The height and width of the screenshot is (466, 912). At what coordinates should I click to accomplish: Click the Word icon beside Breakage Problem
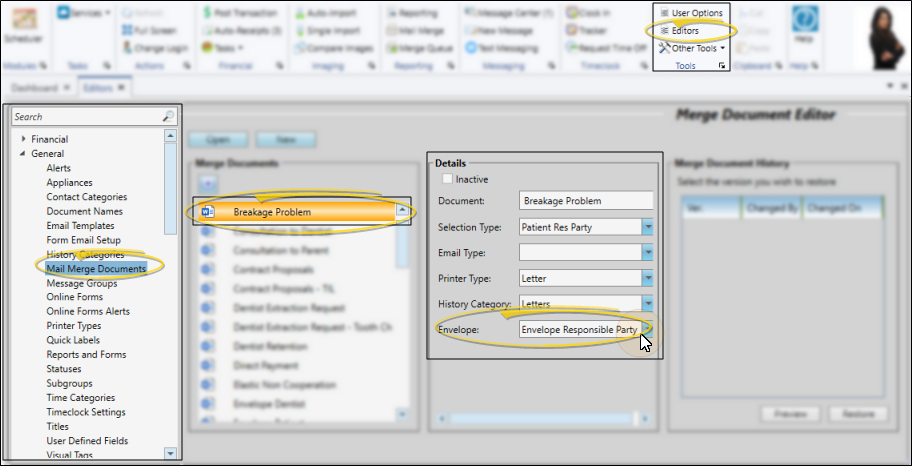pos(208,212)
